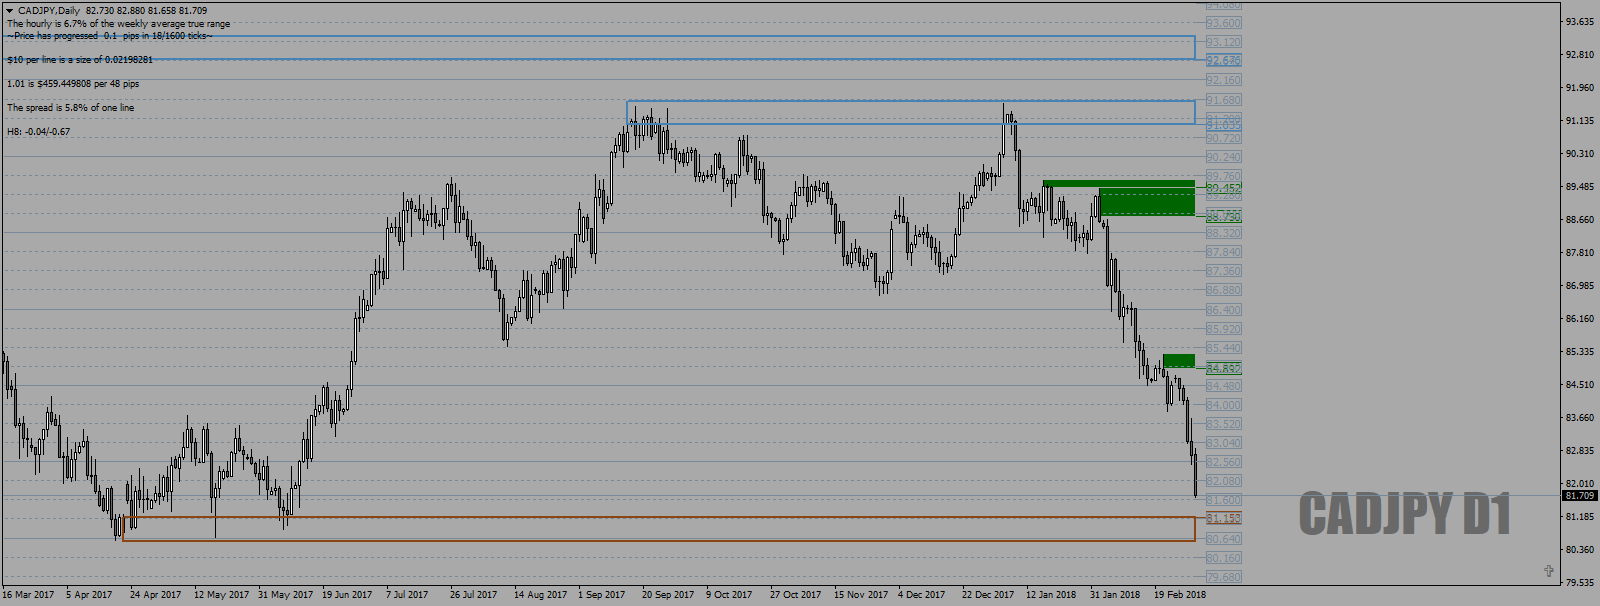Click the '16 Mar 2017' date on the time axis
1600x606 pixels.
tap(28, 595)
